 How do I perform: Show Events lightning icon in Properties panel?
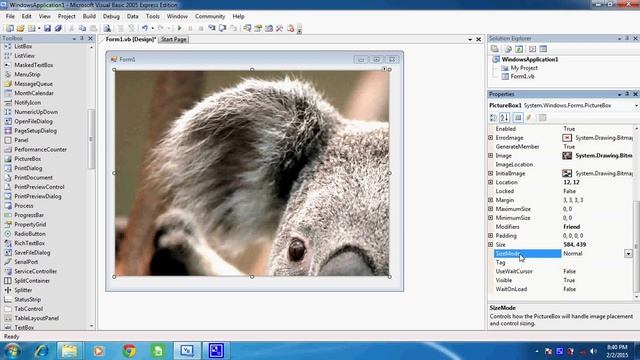pyautogui.click(x=529, y=118)
